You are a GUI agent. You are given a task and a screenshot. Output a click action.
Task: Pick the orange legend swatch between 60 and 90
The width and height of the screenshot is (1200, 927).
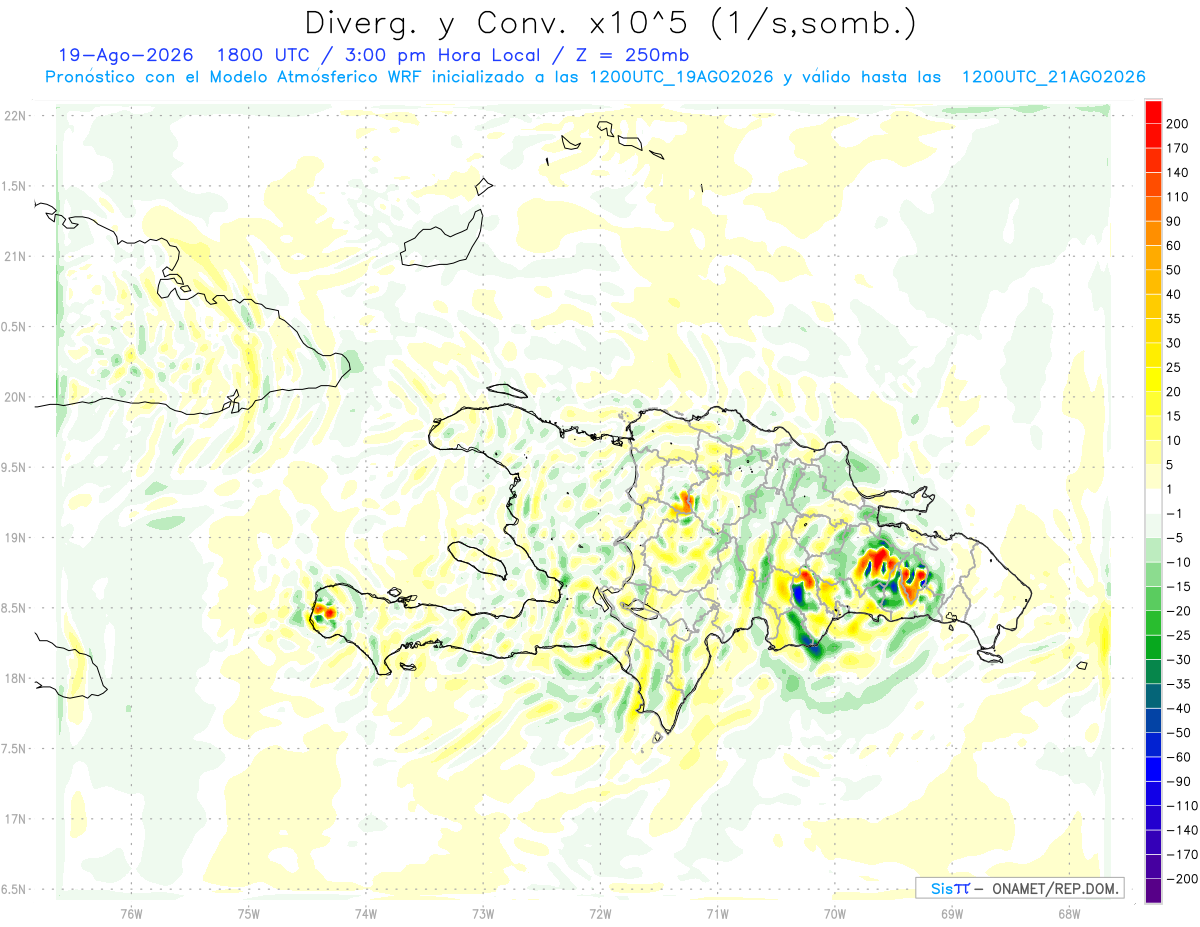click(1153, 234)
